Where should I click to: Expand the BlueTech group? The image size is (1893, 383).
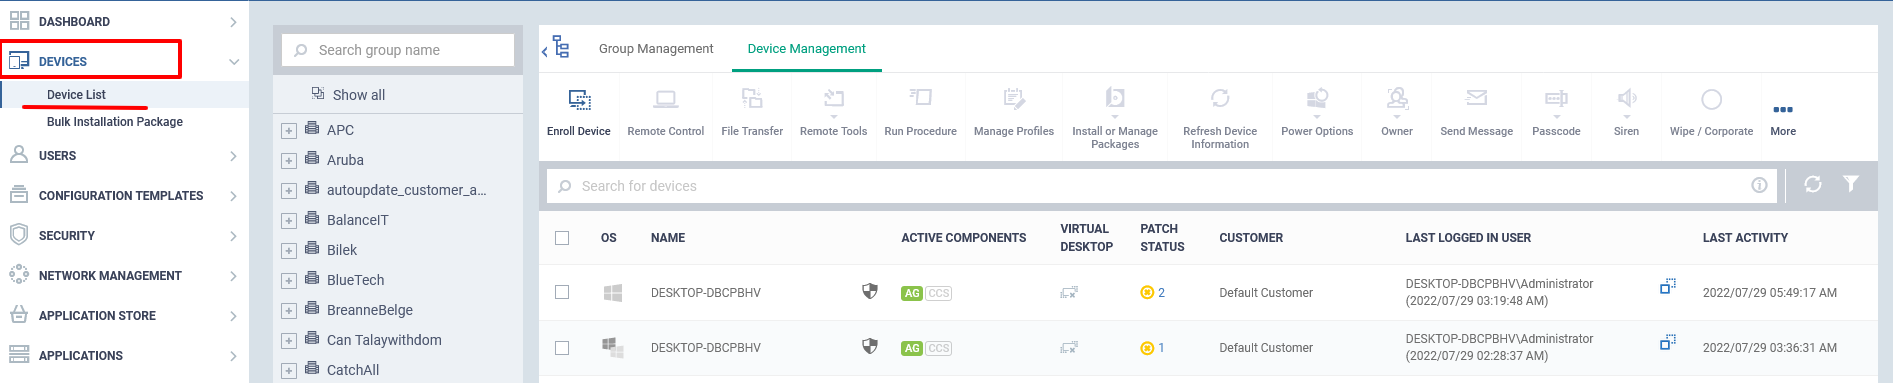point(289,281)
